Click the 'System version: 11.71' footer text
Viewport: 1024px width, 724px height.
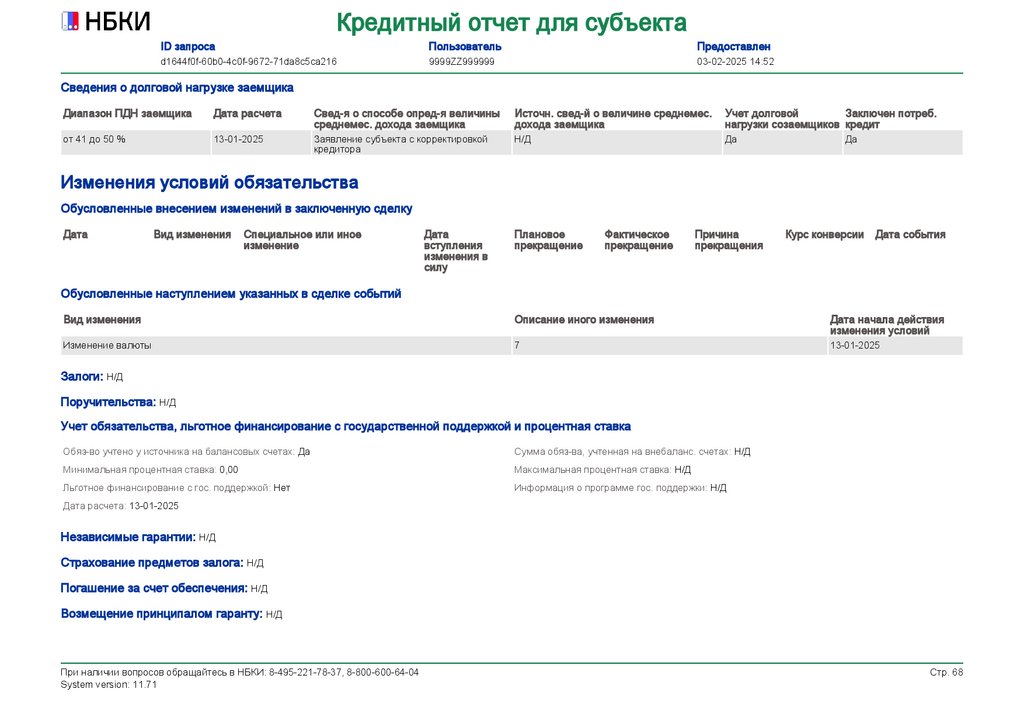click(x=108, y=685)
